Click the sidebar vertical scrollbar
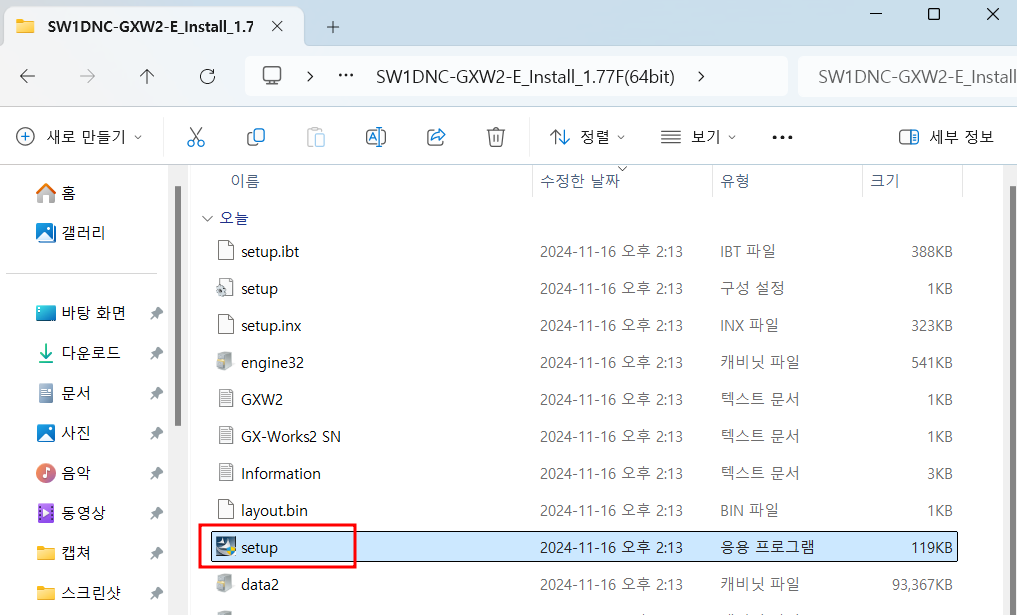Viewport: 1017px width, 615px height. [178, 305]
